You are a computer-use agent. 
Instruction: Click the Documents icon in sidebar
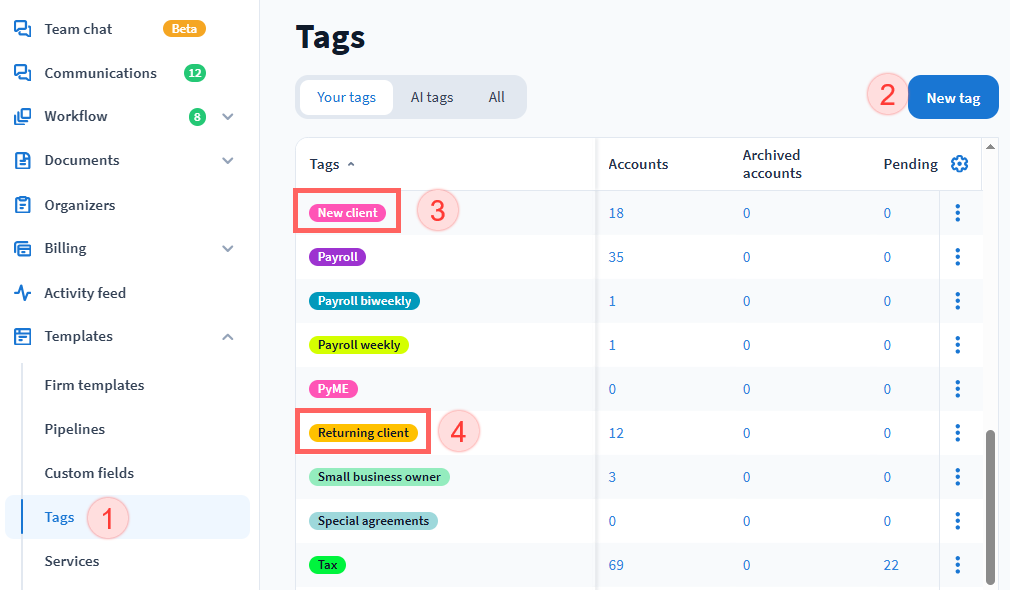[22, 160]
